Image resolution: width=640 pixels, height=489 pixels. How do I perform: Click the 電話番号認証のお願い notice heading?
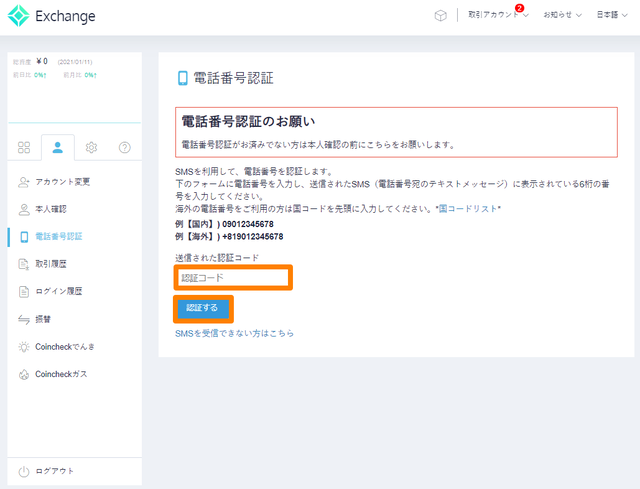pyautogui.click(x=248, y=122)
